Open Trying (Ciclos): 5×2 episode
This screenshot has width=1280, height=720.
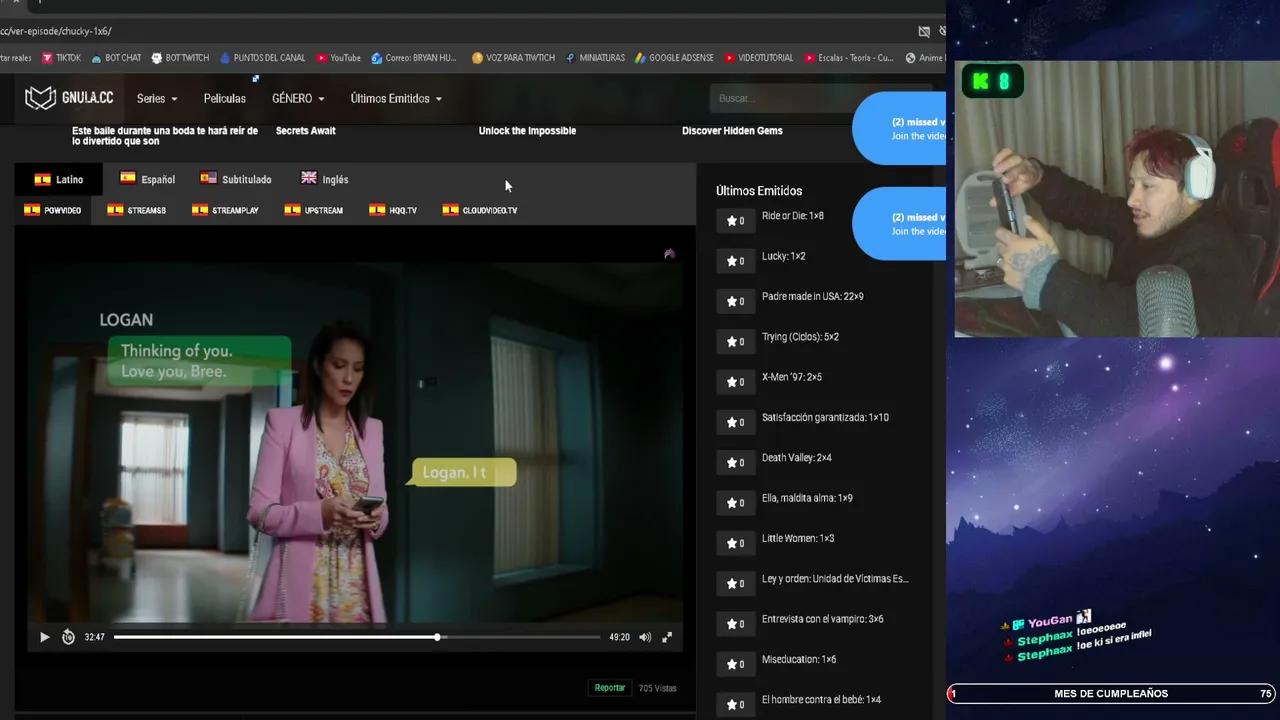pyautogui.click(x=800, y=337)
